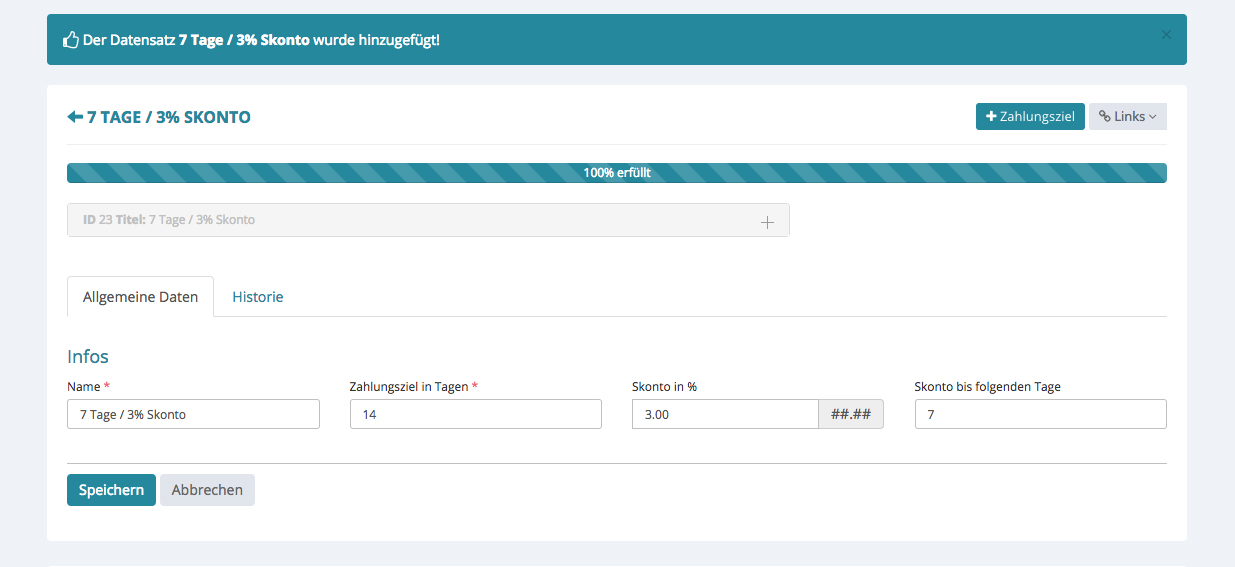Click the back arrow beside the title
The height and width of the screenshot is (567, 1235).
(75, 117)
